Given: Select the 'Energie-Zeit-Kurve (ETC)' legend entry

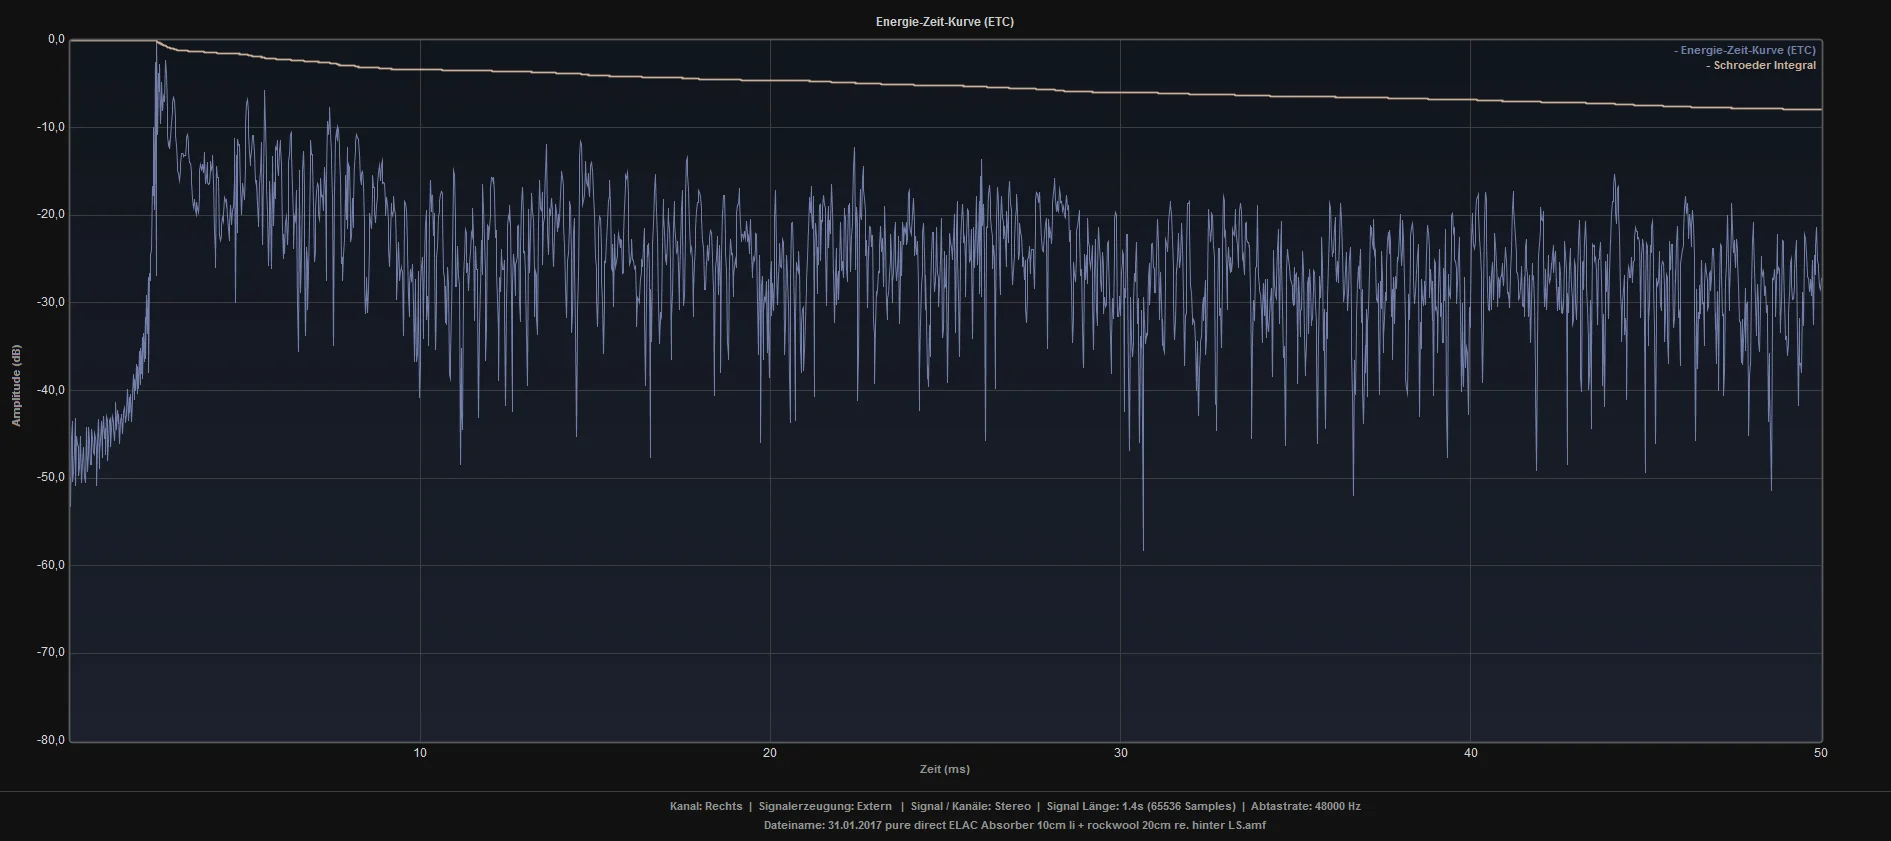Looking at the screenshot, I should pos(1745,50).
